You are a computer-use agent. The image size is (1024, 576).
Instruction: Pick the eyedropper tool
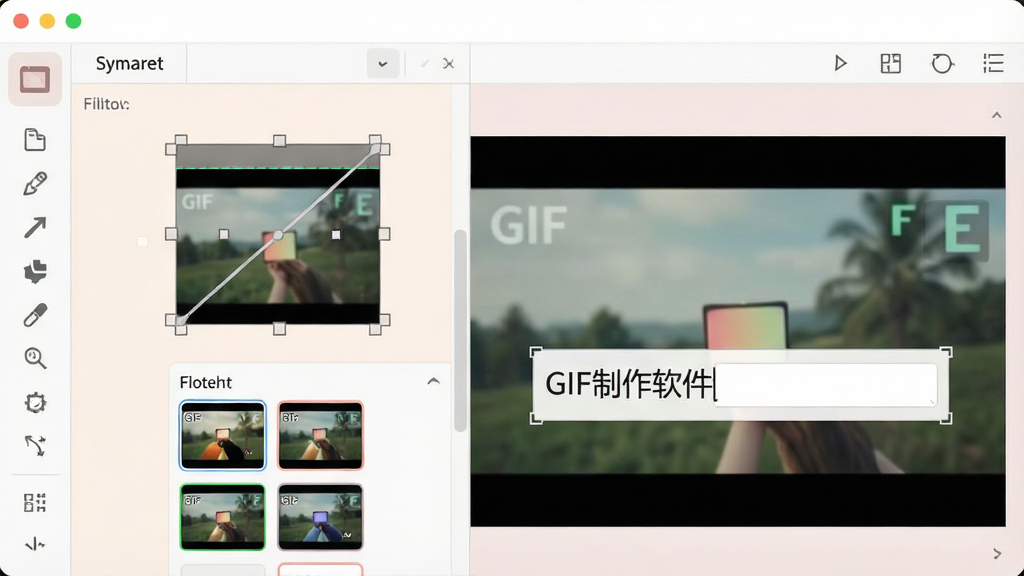pyautogui.click(x=35, y=315)
